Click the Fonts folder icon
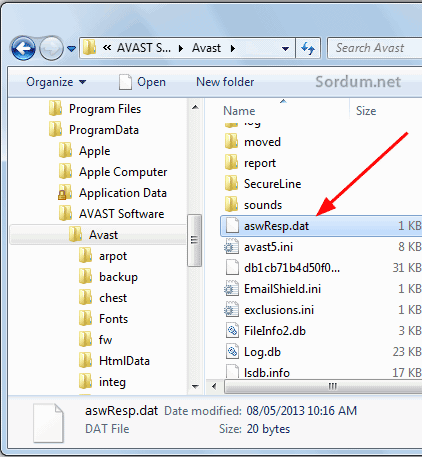 [86, 319]
